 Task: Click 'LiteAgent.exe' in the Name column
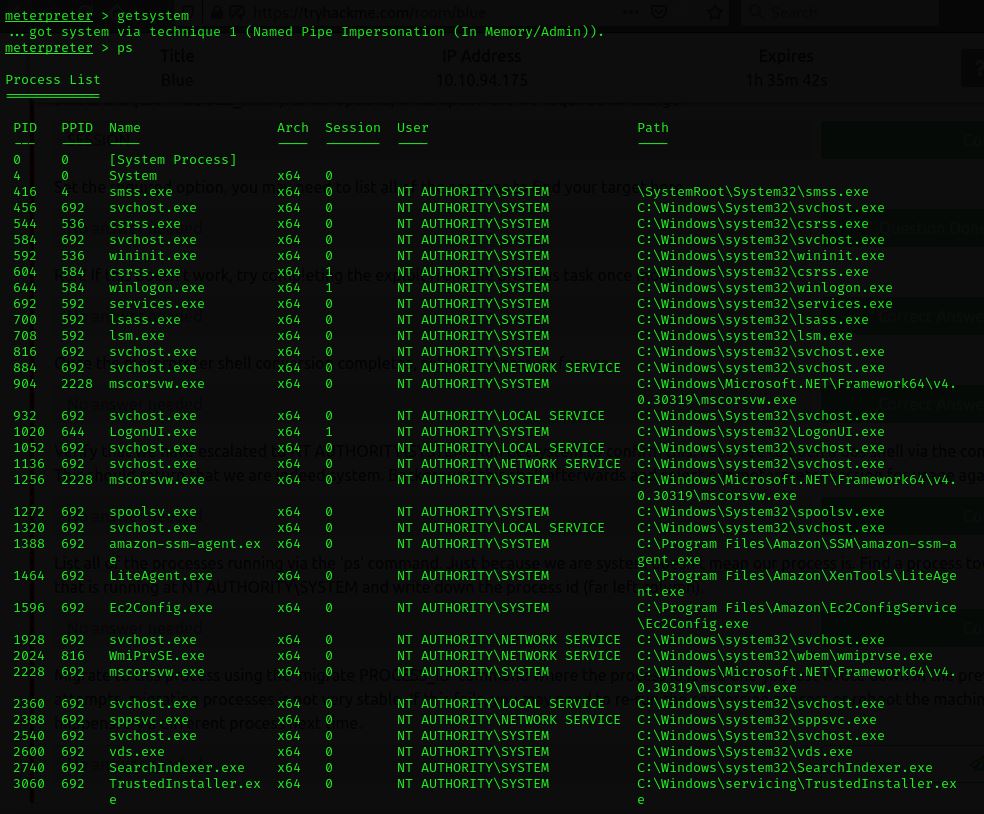pos(161,576)
